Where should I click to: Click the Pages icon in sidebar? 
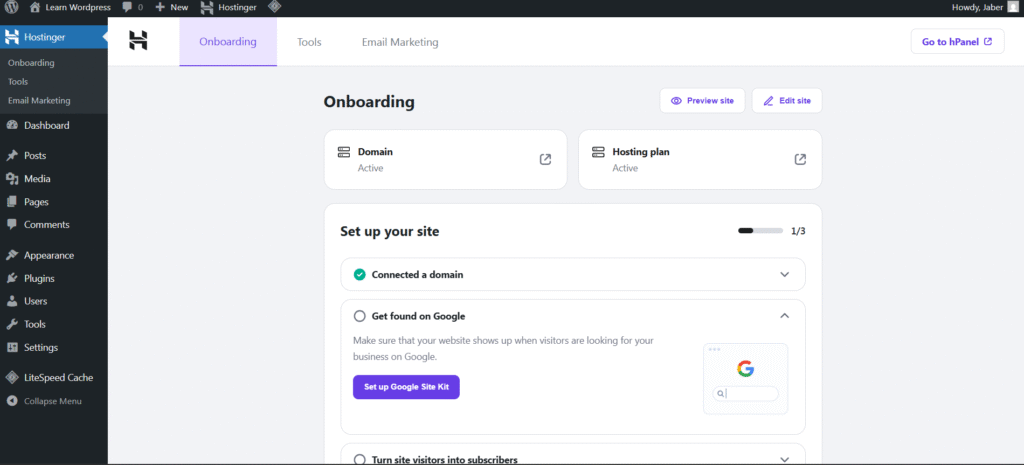tap(12, 202)
